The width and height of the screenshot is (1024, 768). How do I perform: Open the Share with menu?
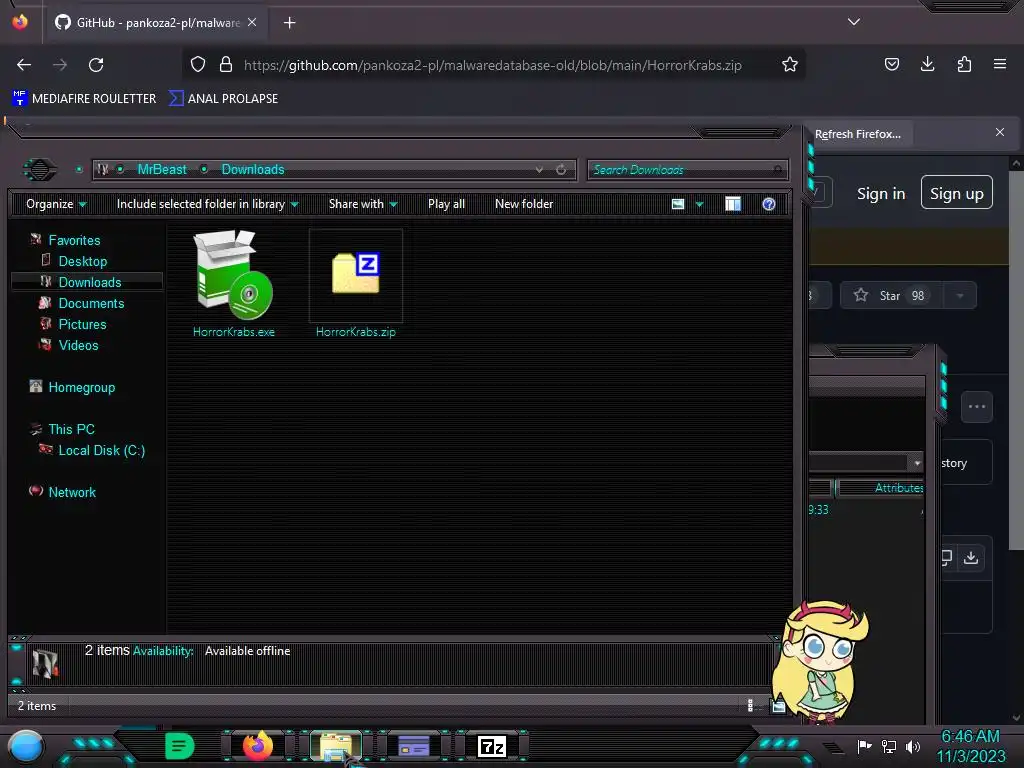[x=363, y=204]
